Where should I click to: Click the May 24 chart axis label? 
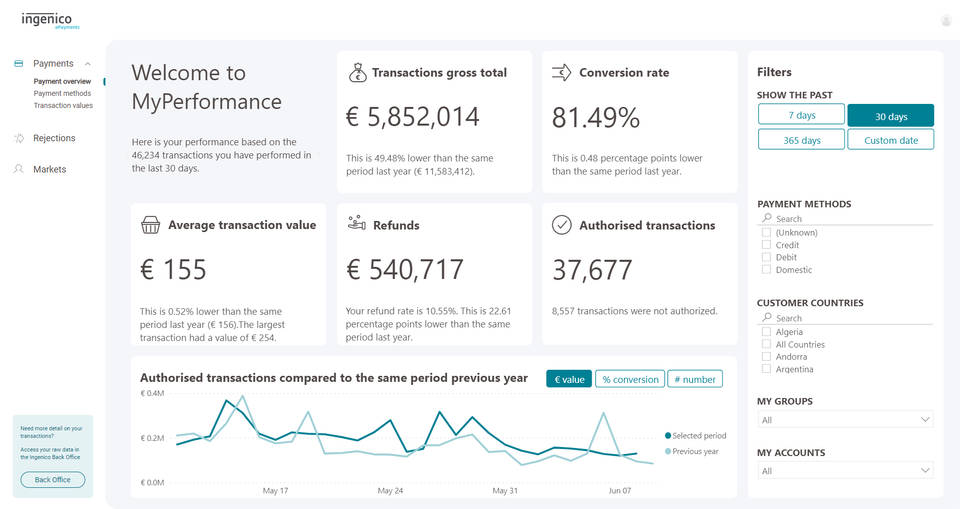coord(390,491)
